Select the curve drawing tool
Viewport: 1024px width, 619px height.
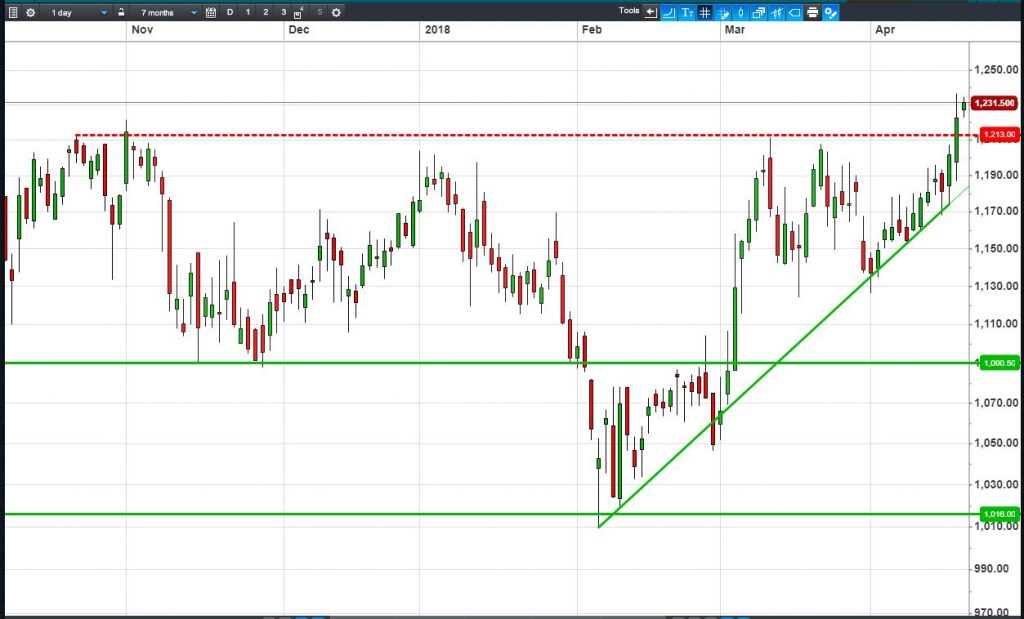pyautogui.click(x=669, y=12)
